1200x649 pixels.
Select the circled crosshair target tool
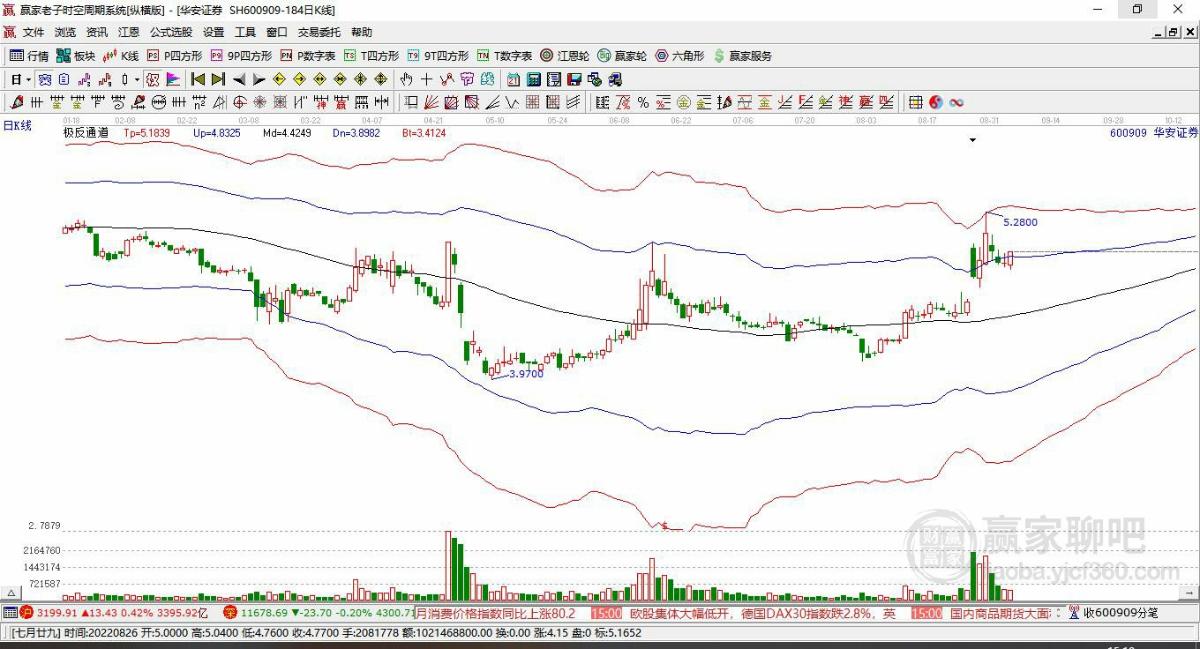[239, 101]
